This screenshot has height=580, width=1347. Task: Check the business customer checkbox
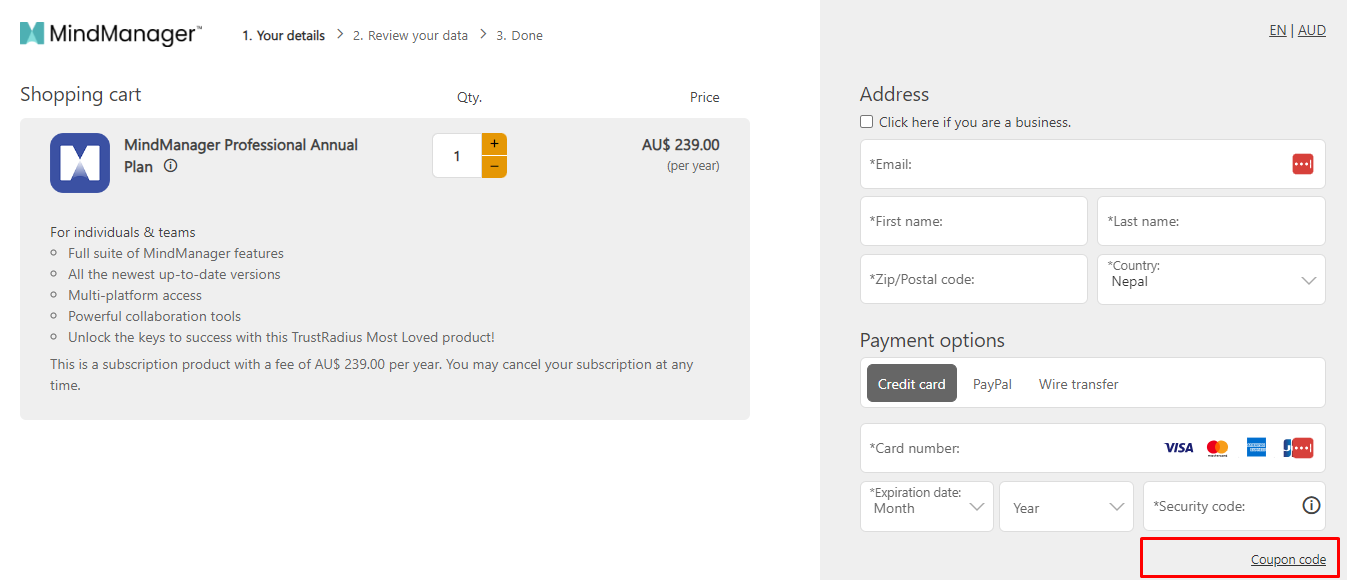tap(866, 122)
